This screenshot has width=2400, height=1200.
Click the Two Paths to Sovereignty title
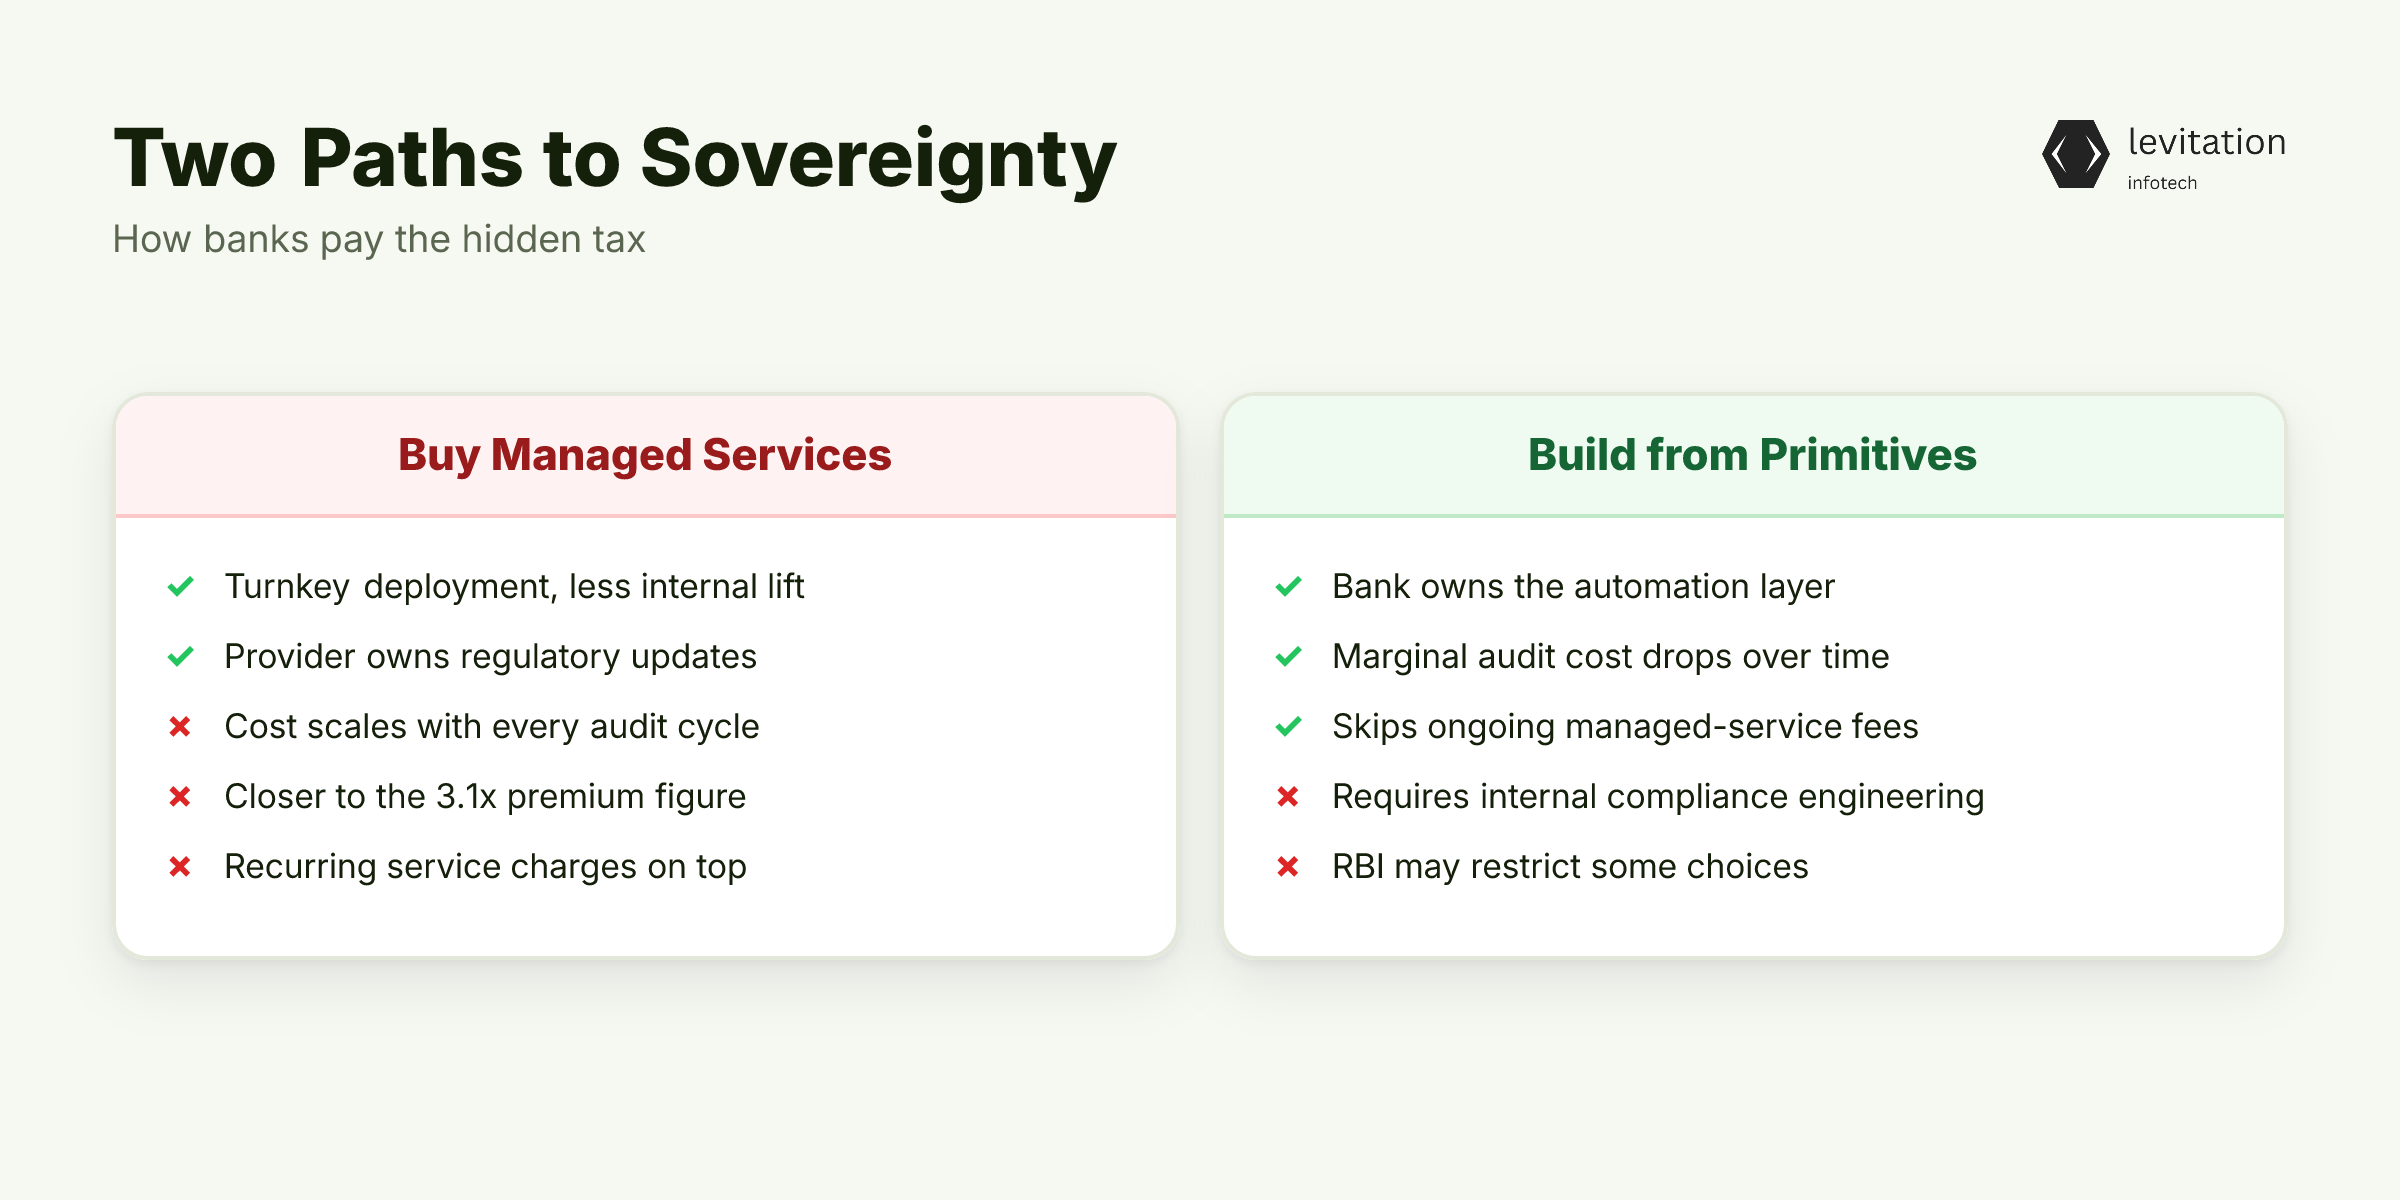[615, 158]
